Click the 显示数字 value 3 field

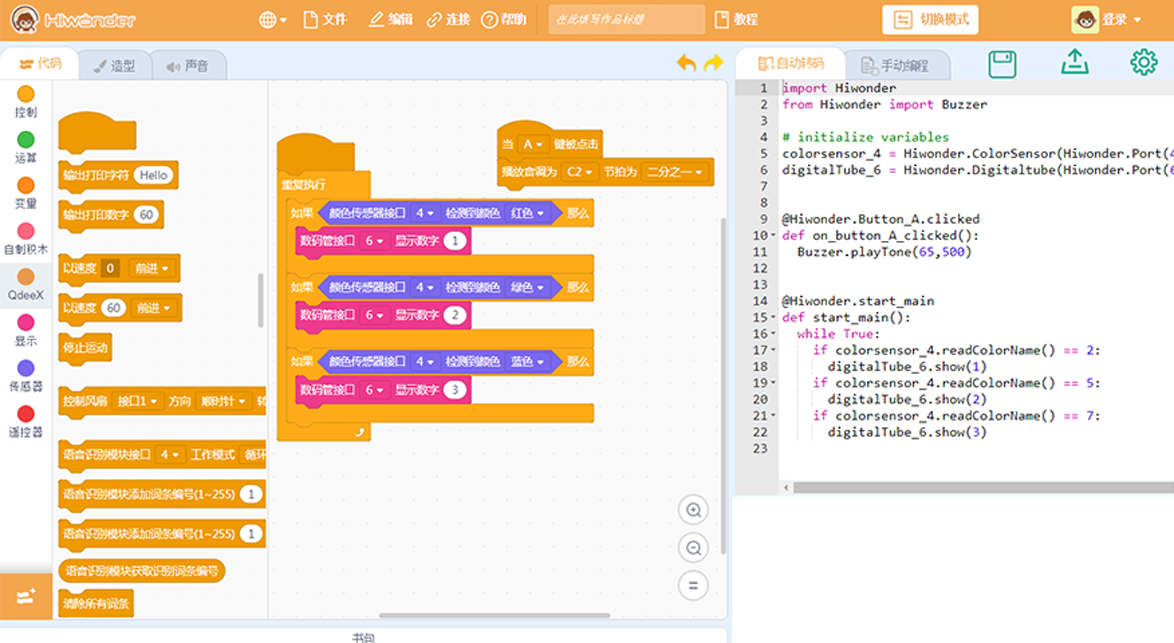pos(454,389)
